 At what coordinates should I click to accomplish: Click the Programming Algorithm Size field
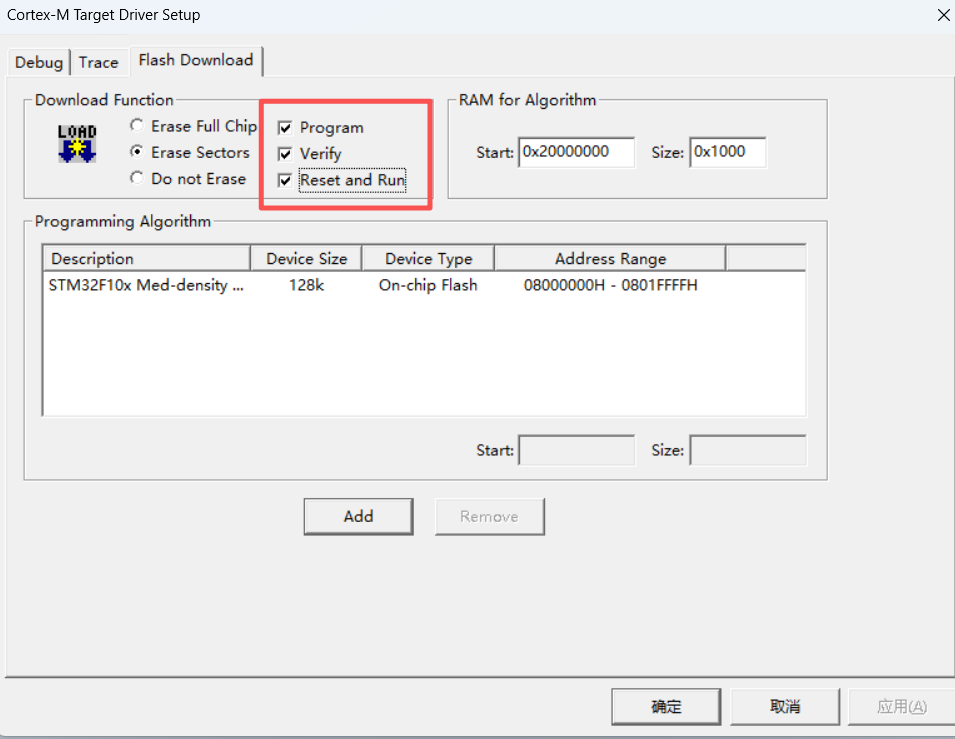(748, 450)
